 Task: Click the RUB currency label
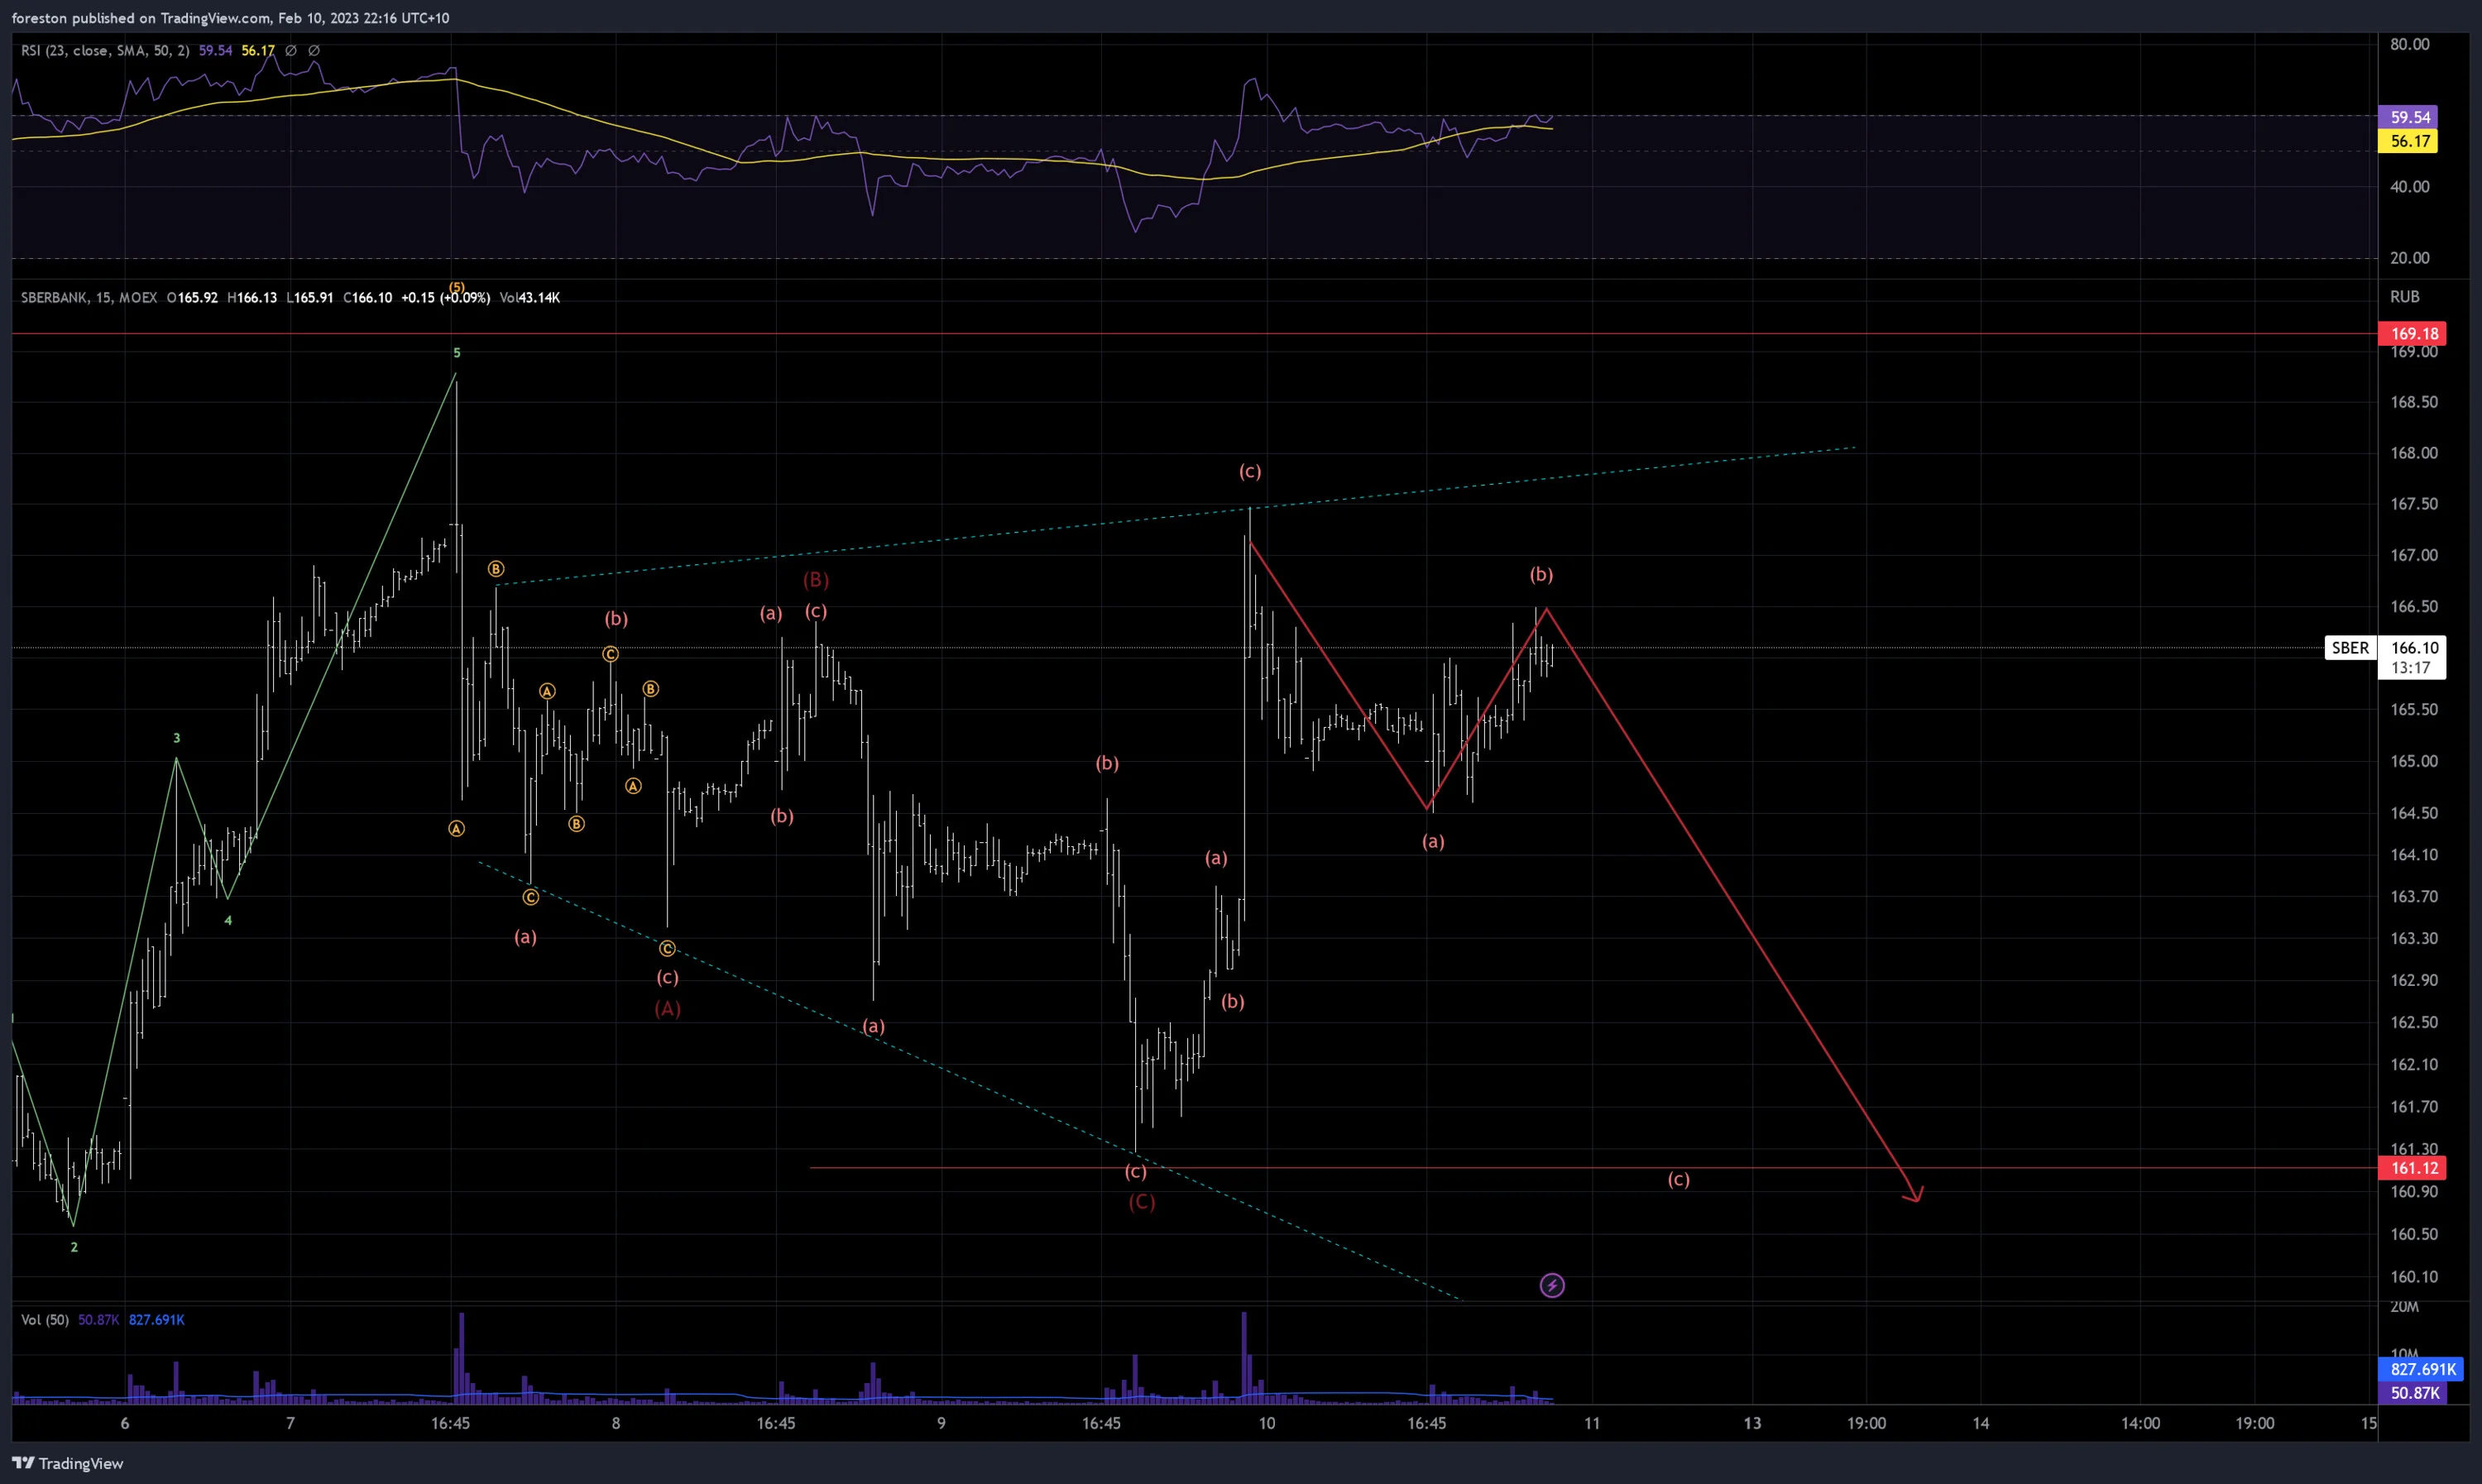pyautogui.click(x=2404, y=297)
